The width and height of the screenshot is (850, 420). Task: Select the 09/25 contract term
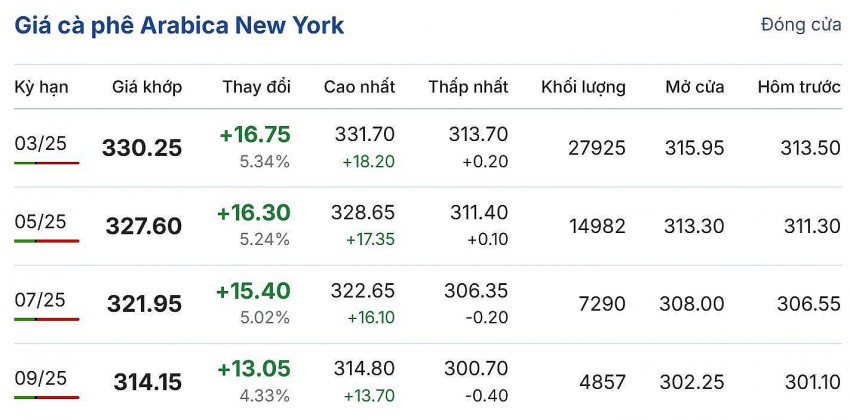click(x=41, y=378)
